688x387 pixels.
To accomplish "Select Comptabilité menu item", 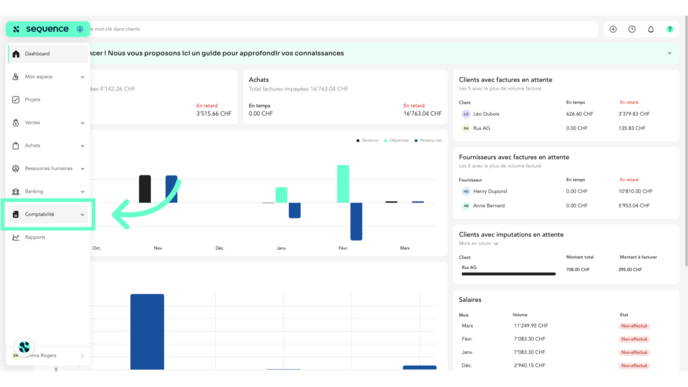I will point(48,214).
